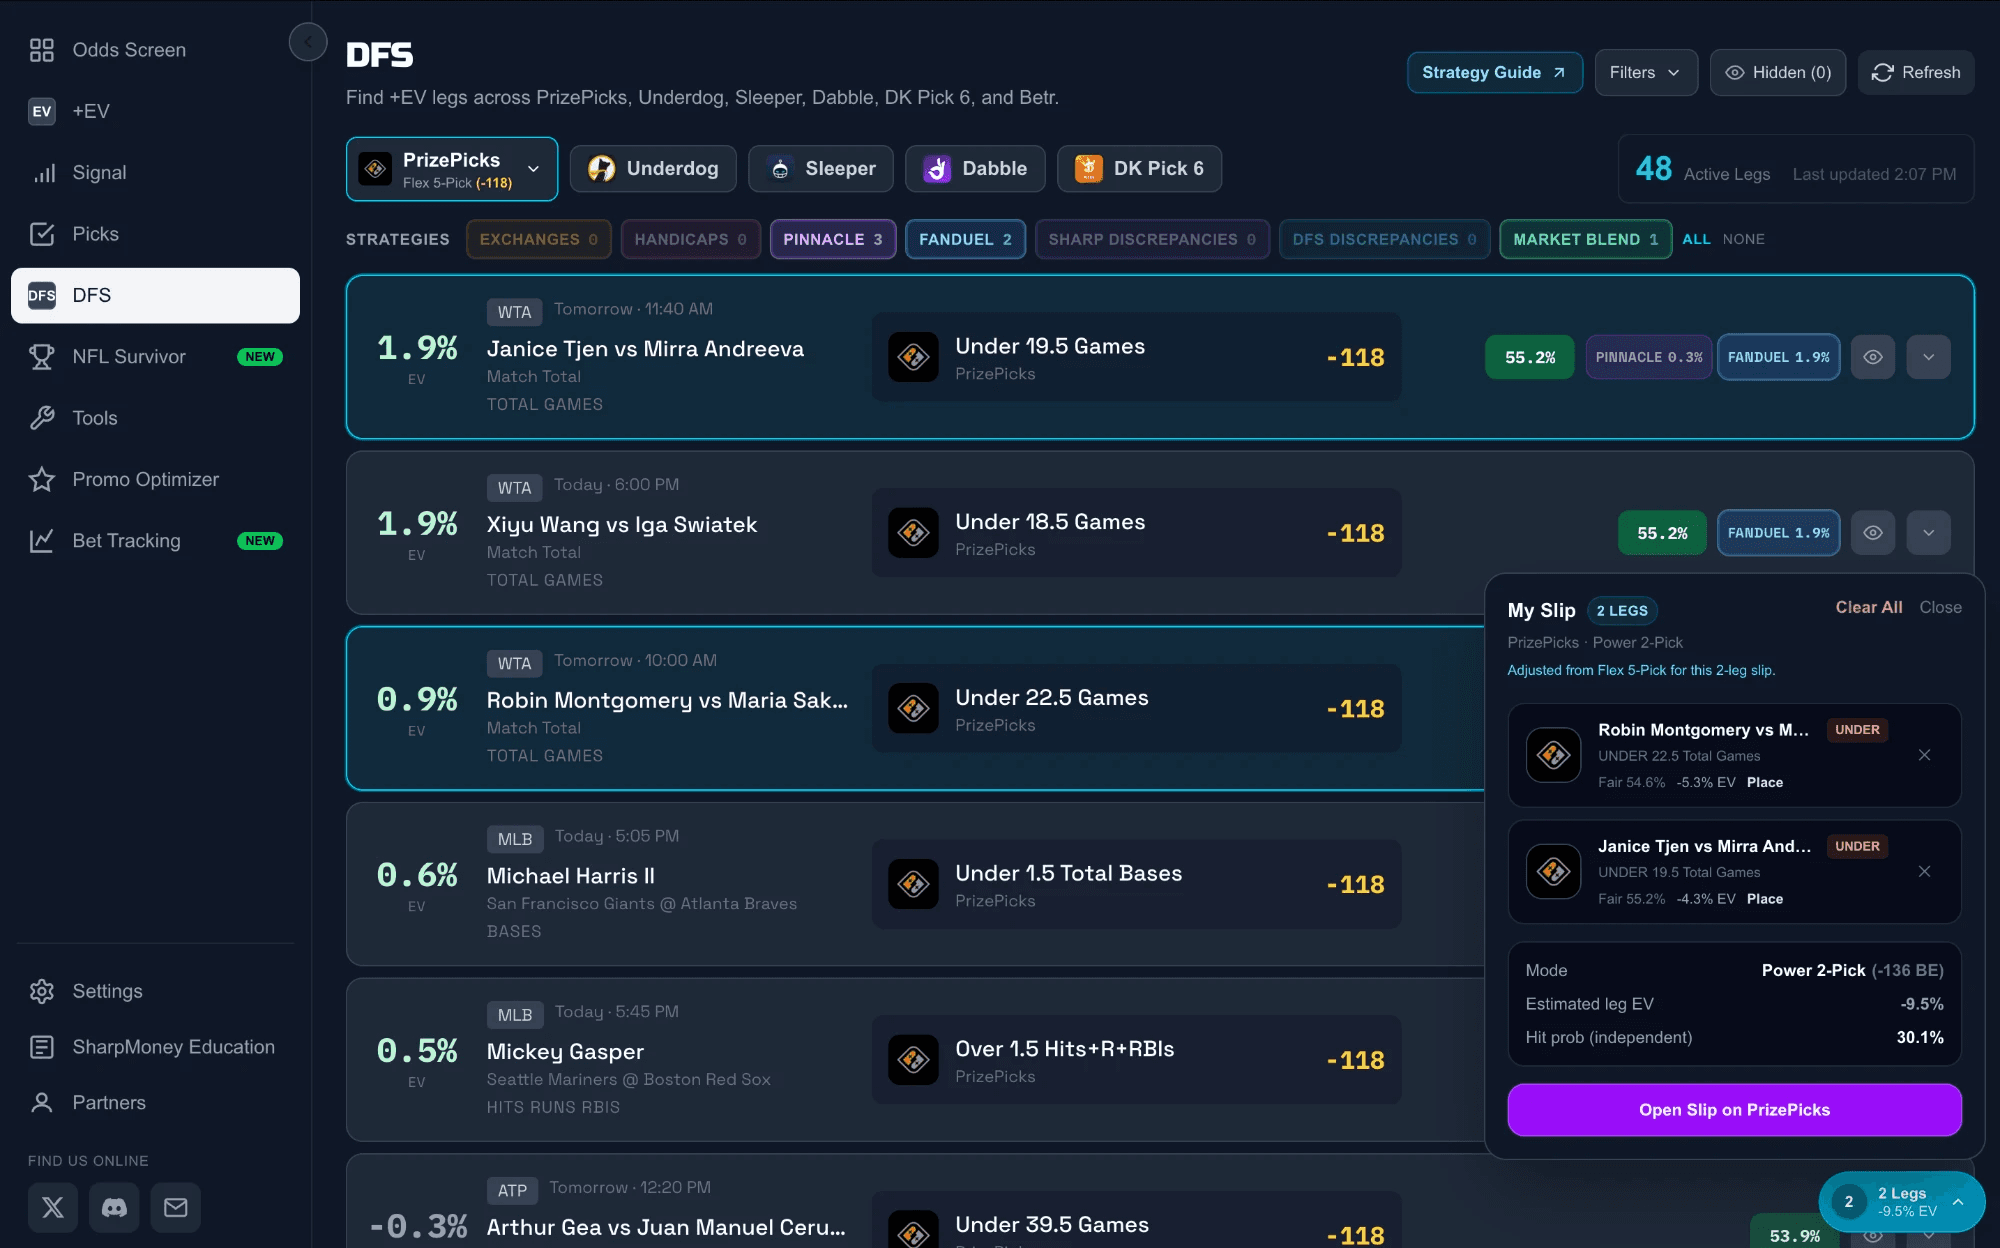Switch to the Sleeper tab
This screenshot has width=2000, height=1248.
coord(821,169)
